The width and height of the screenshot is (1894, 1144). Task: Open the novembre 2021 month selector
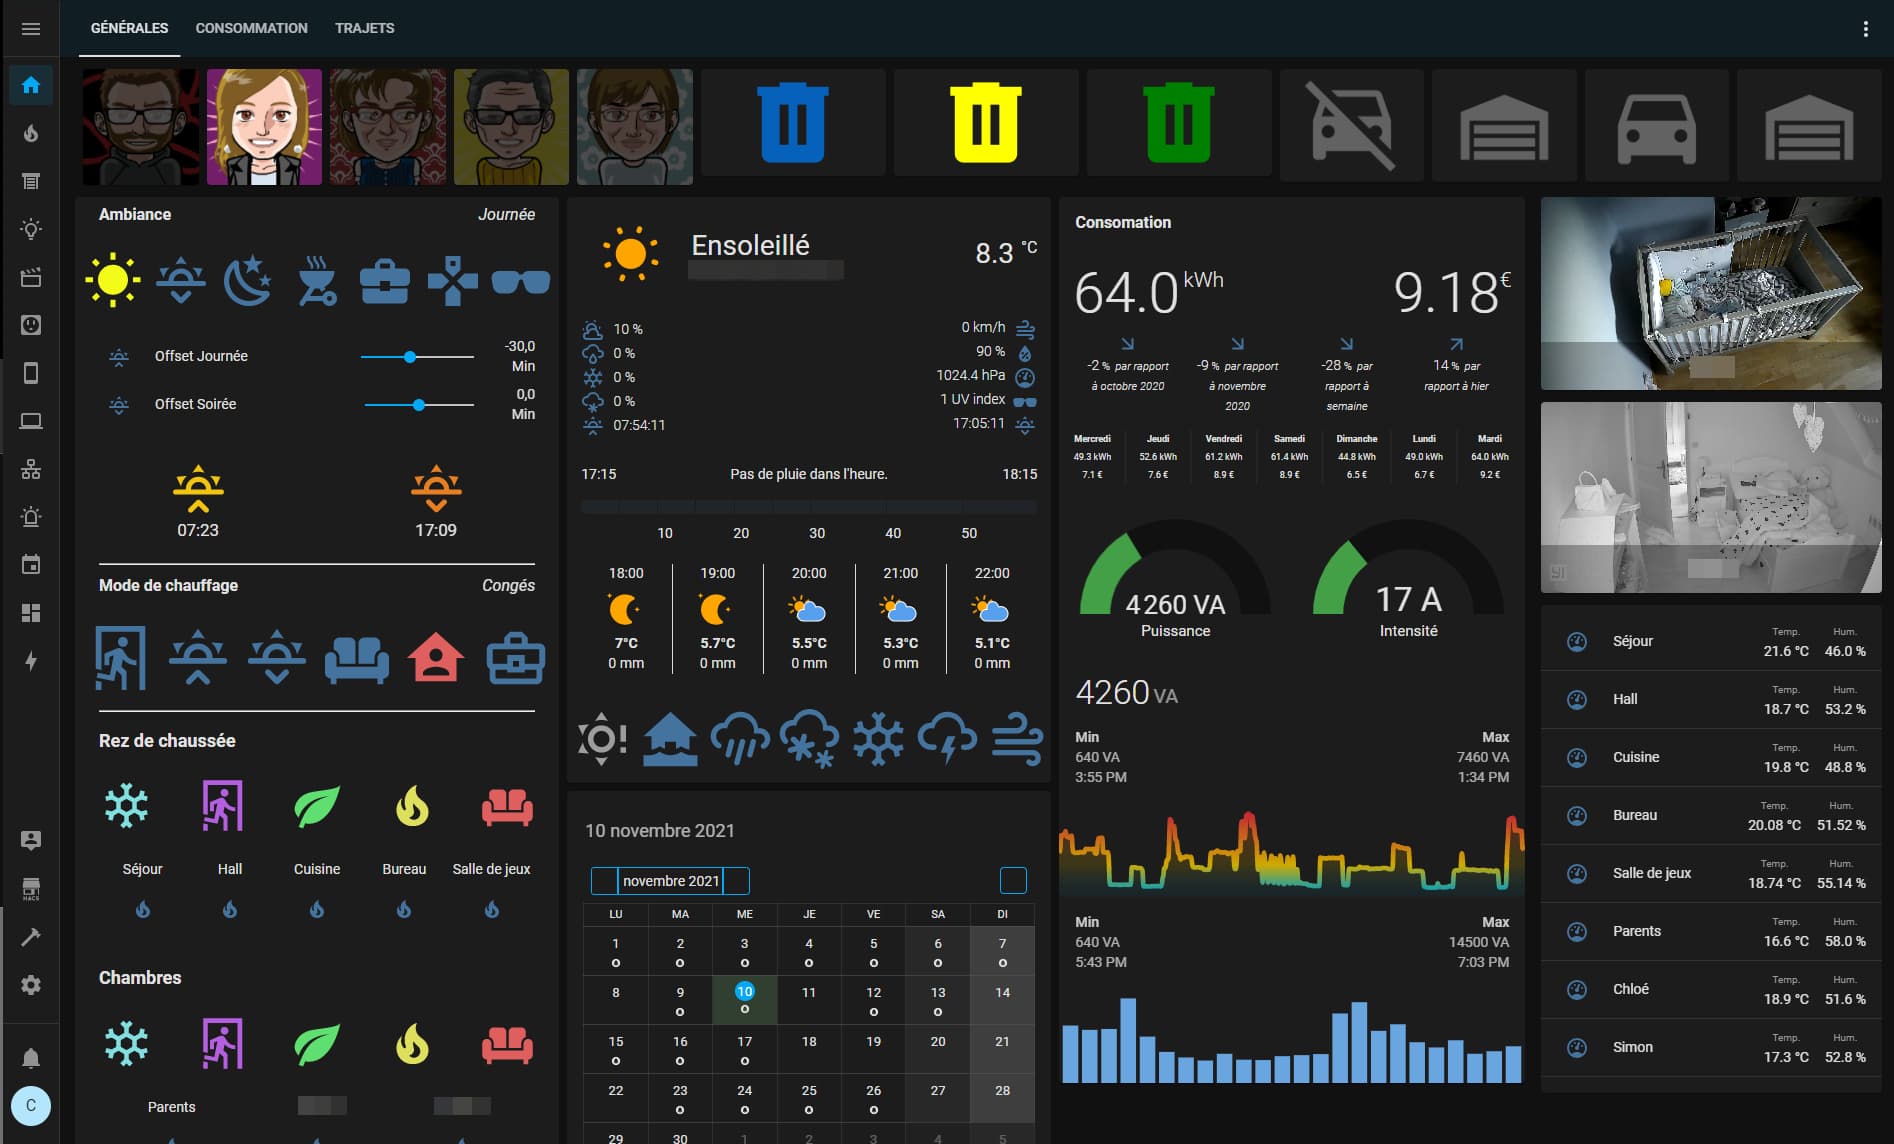[670, 881]
